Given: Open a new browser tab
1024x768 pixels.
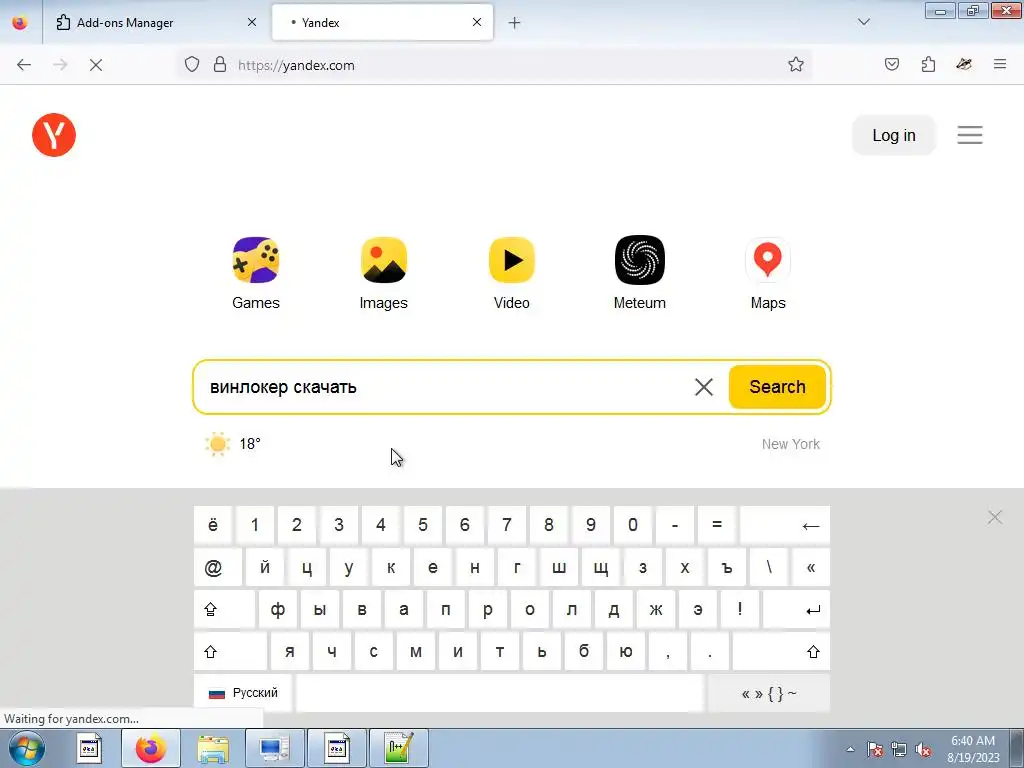Looking at the screenshot, I should coord(515,23).
